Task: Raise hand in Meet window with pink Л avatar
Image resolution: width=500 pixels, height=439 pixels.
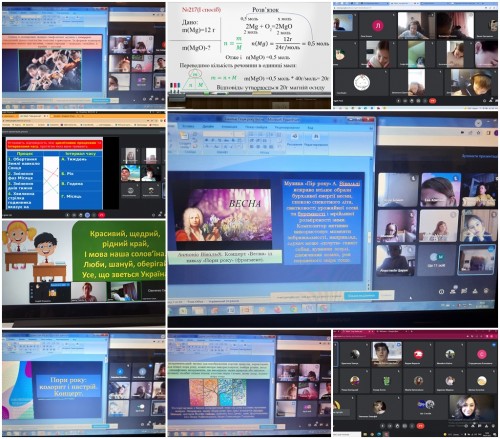Action: (412, 100)
